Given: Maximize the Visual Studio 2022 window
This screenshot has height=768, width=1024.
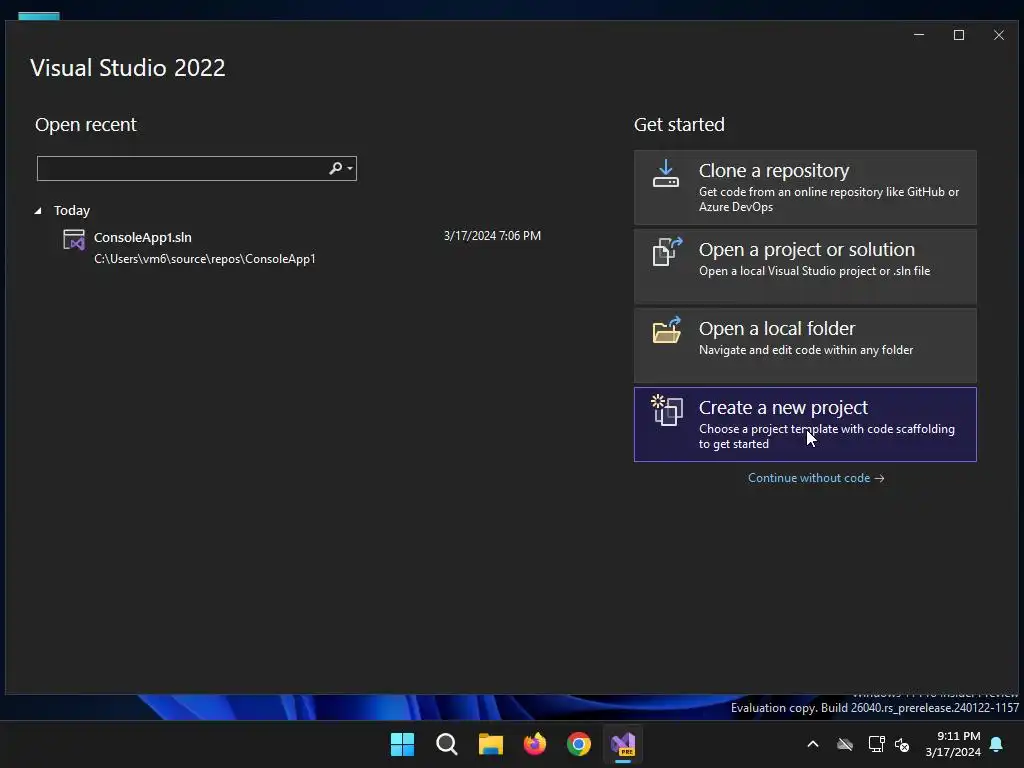Looking at the screenshot, I should (x=959, y=35).
